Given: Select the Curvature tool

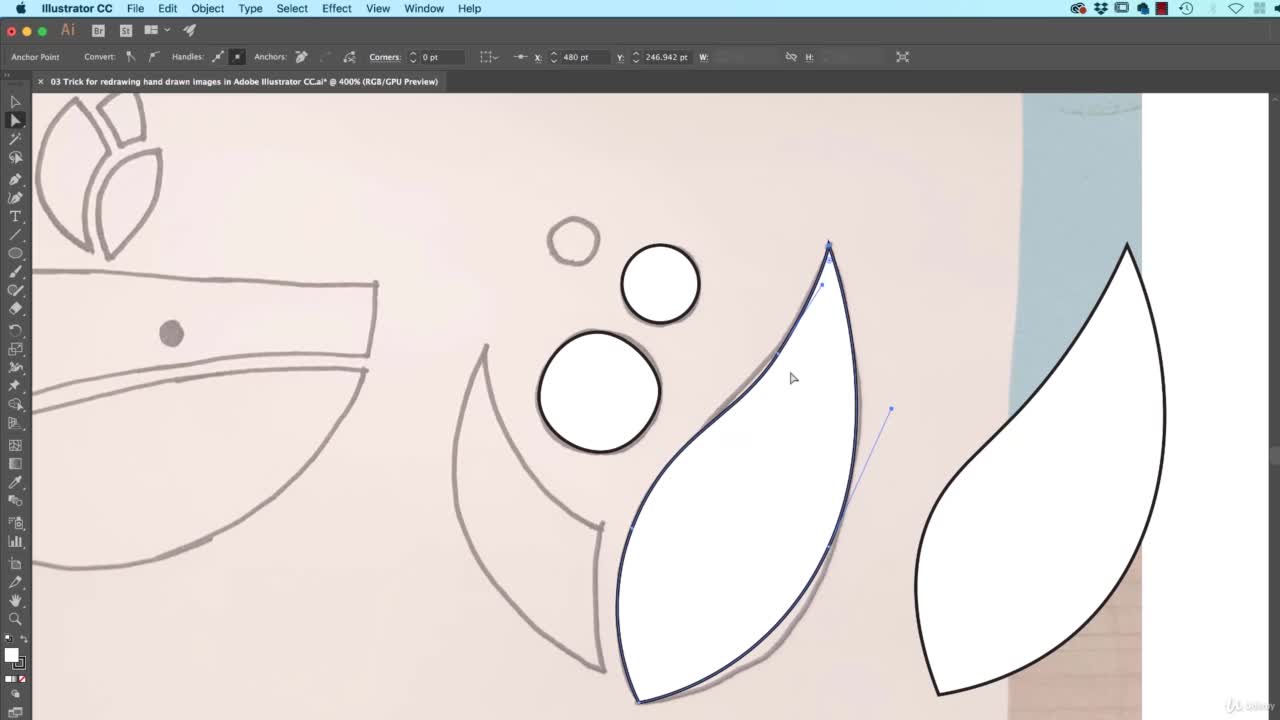Looking at the screenshot, I should [15, 197].
